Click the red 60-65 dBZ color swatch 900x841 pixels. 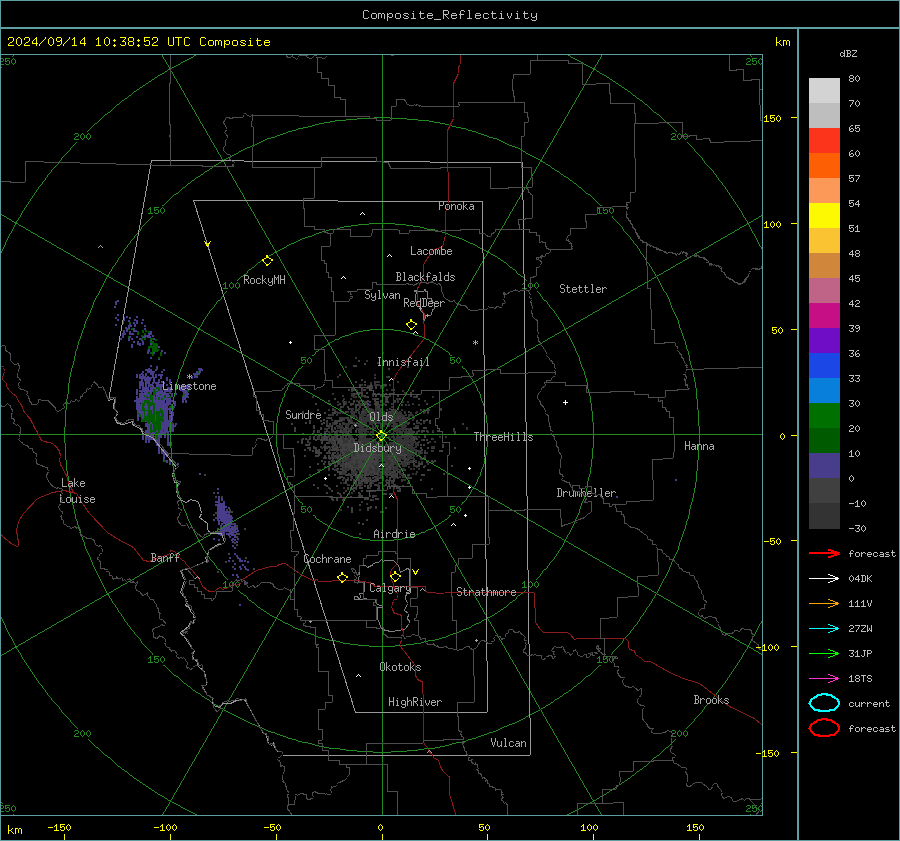(824, 141)
